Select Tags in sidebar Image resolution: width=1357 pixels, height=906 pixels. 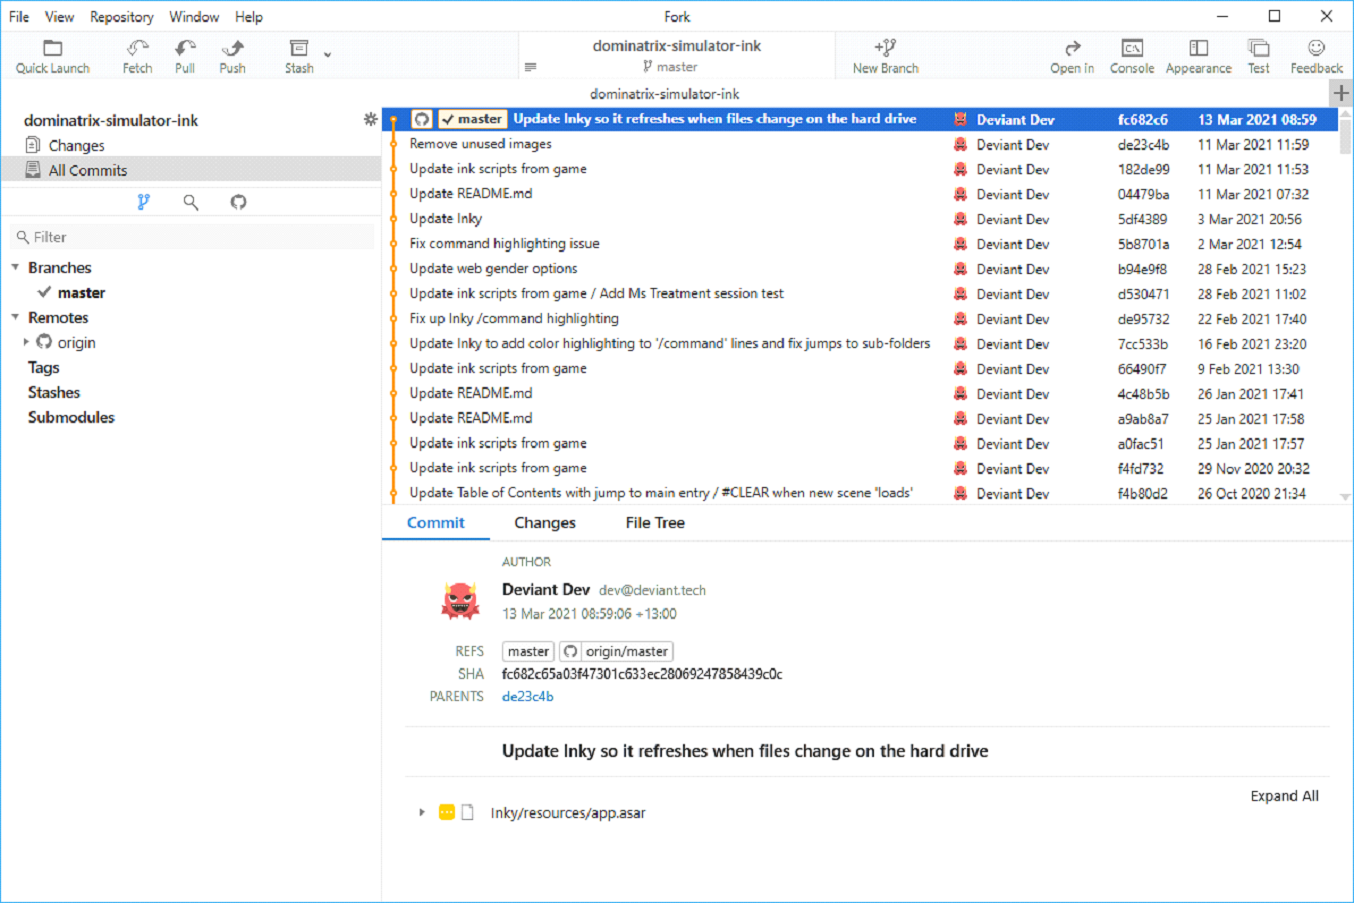coord(44,368)
